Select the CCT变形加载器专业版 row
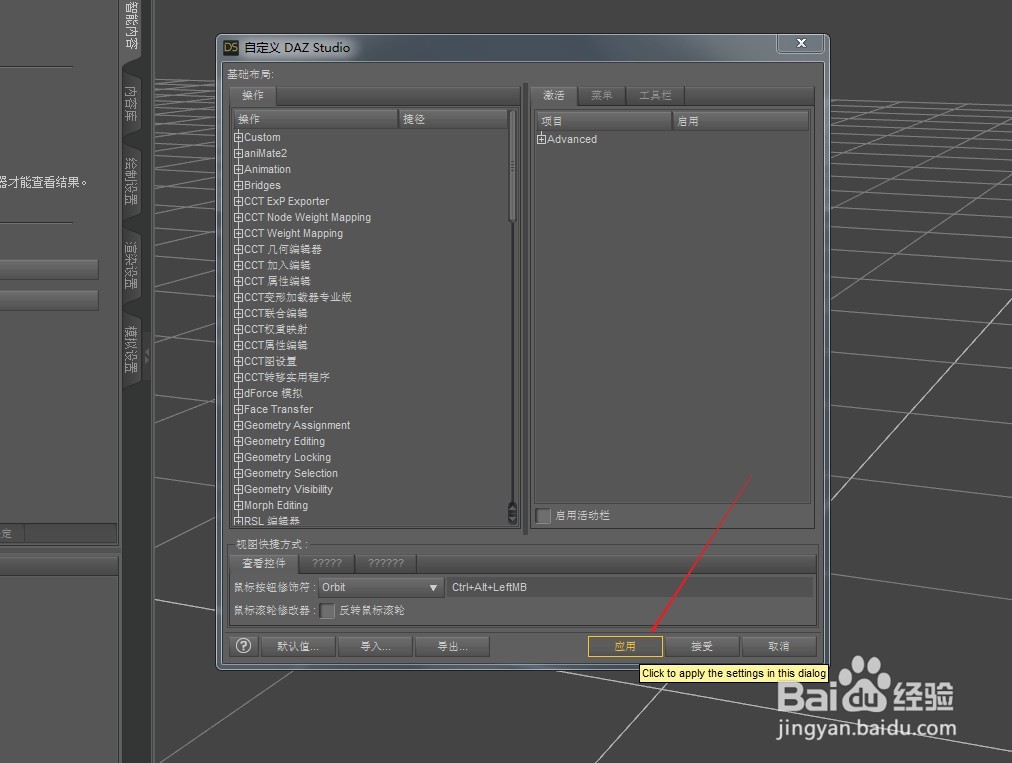 [298, 298]
